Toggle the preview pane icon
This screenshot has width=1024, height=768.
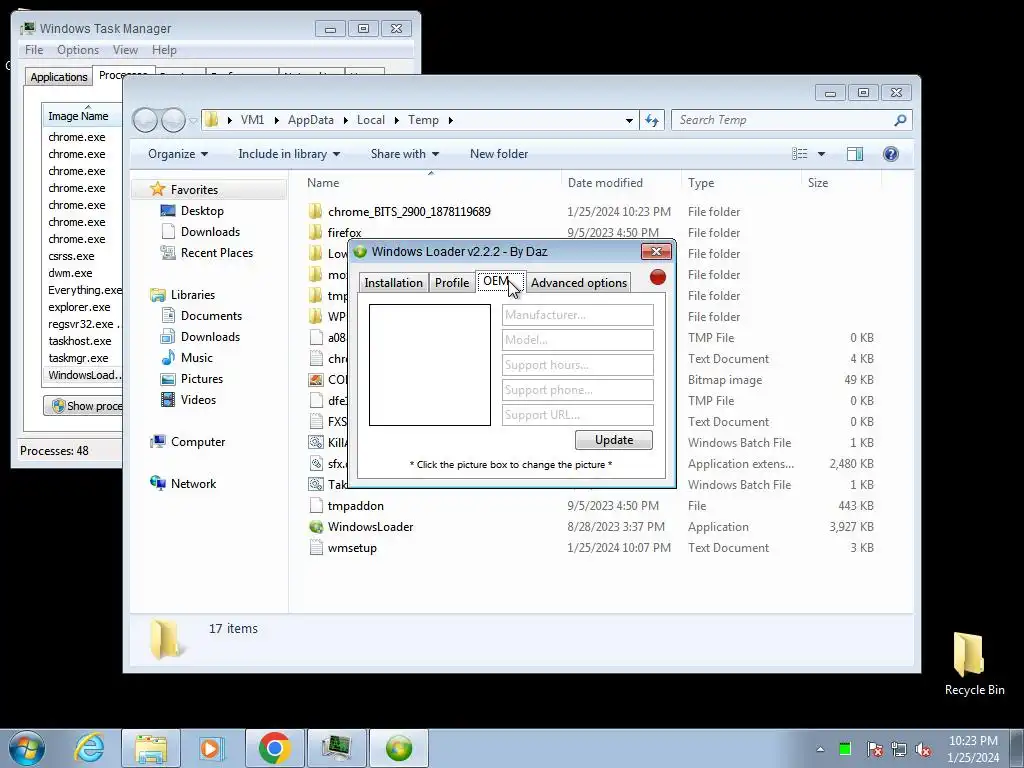pyautogui.click(x=854, y=154)
